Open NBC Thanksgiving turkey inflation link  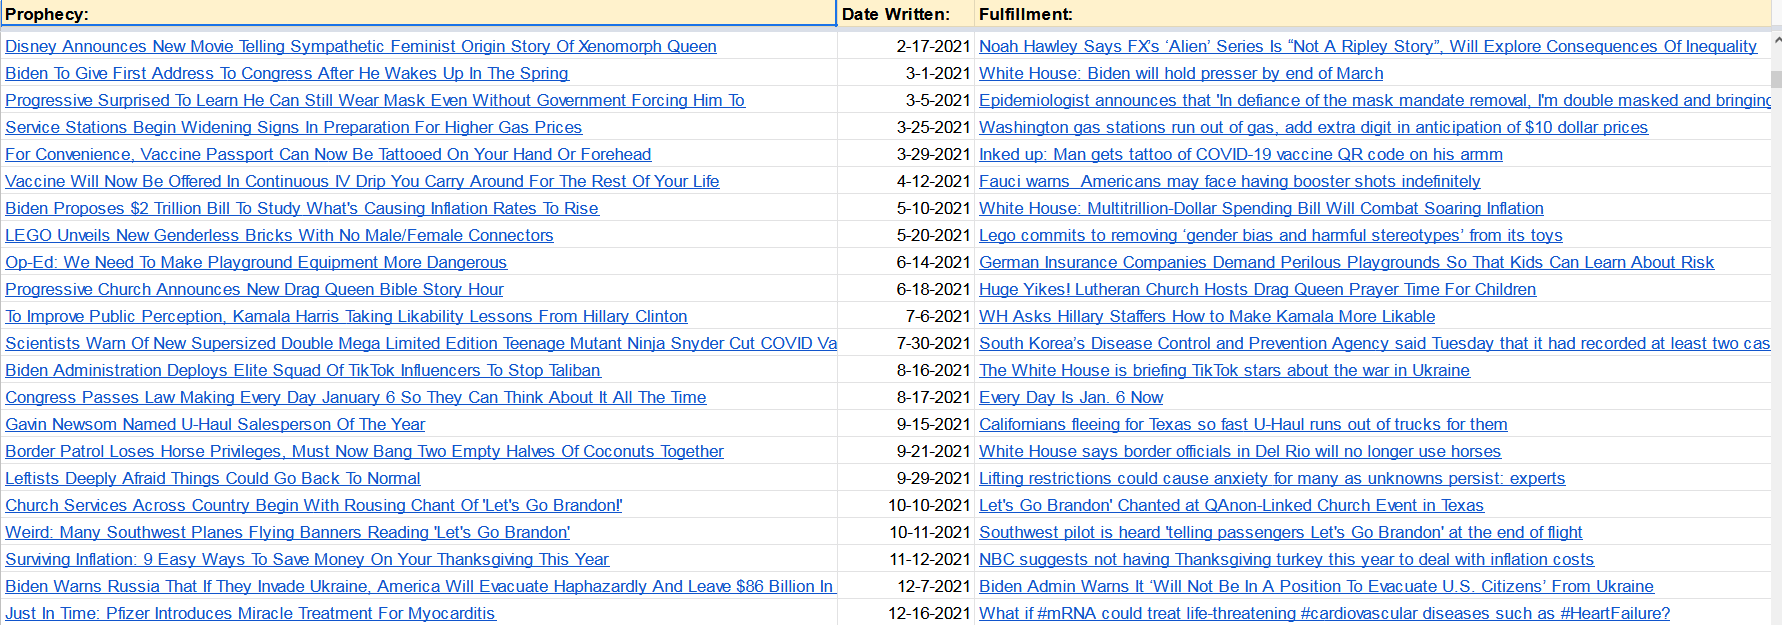tap(1286, 559)
